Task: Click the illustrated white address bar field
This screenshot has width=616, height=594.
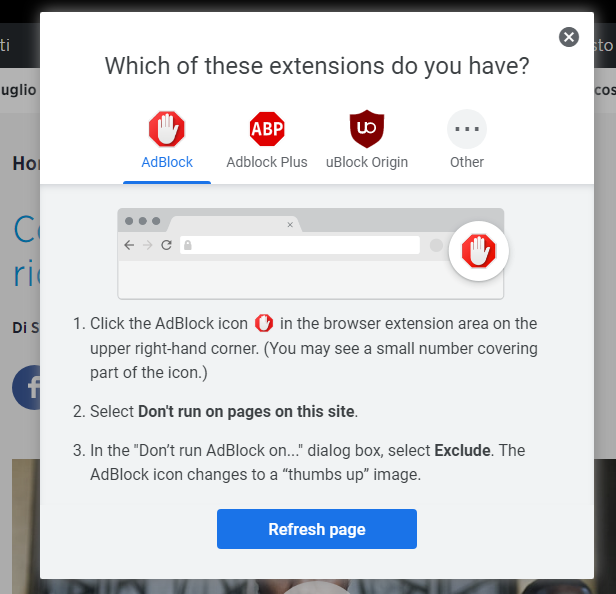Action: [x=300, y=245]
